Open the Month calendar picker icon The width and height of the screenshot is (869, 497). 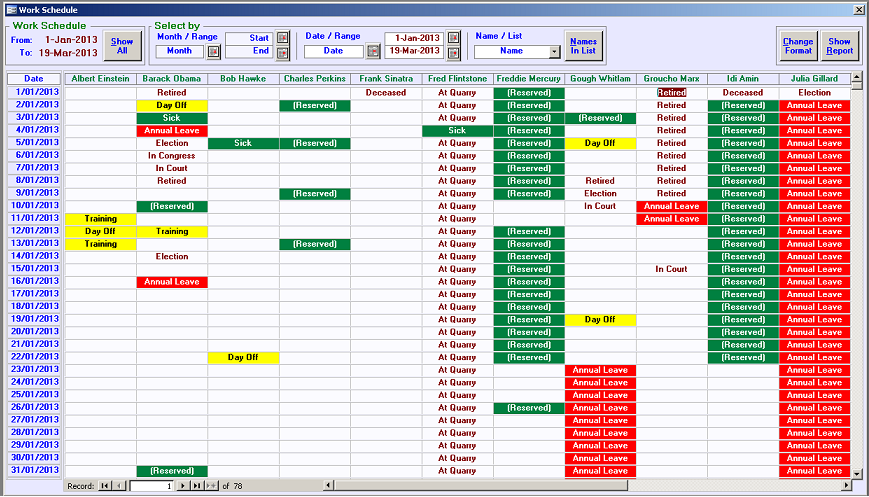[213, 52]
